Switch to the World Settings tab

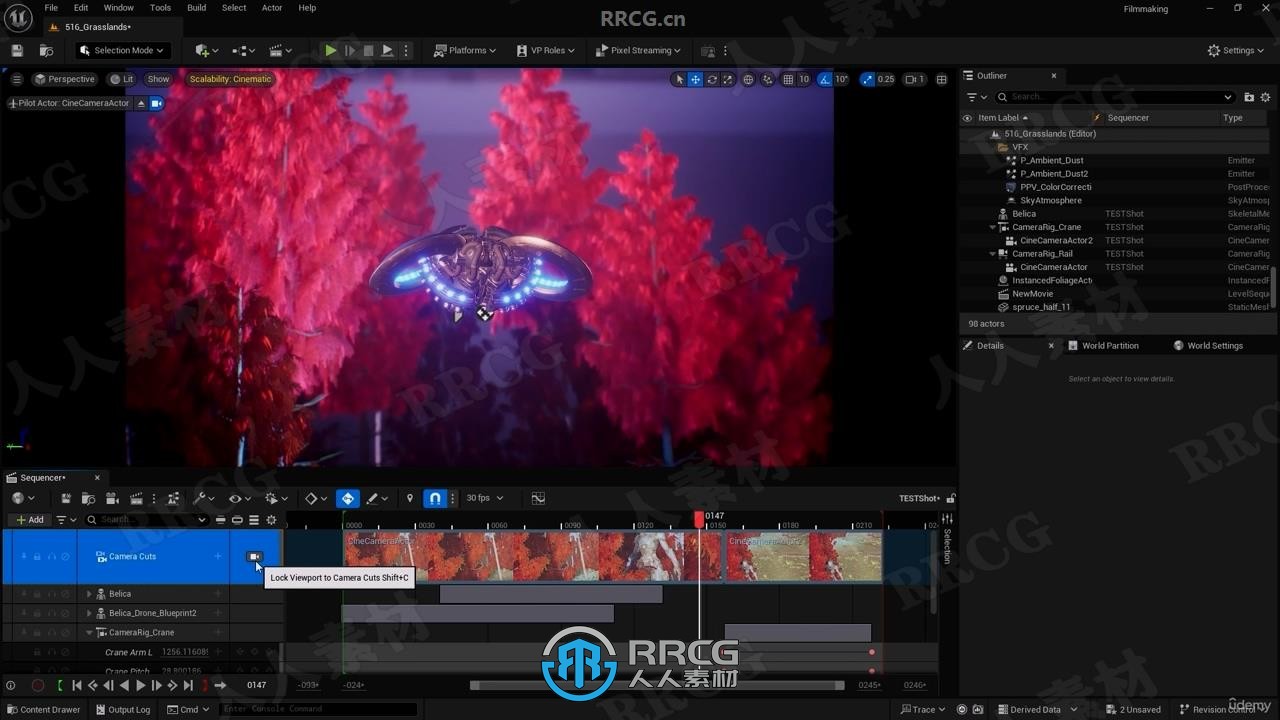pyautogui.click(x=1208, y=346)
